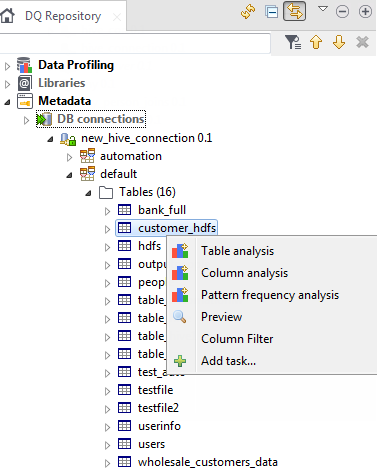377x469 pixels.
Task: Click the green plus Add task icon
Action: [180, 361]
